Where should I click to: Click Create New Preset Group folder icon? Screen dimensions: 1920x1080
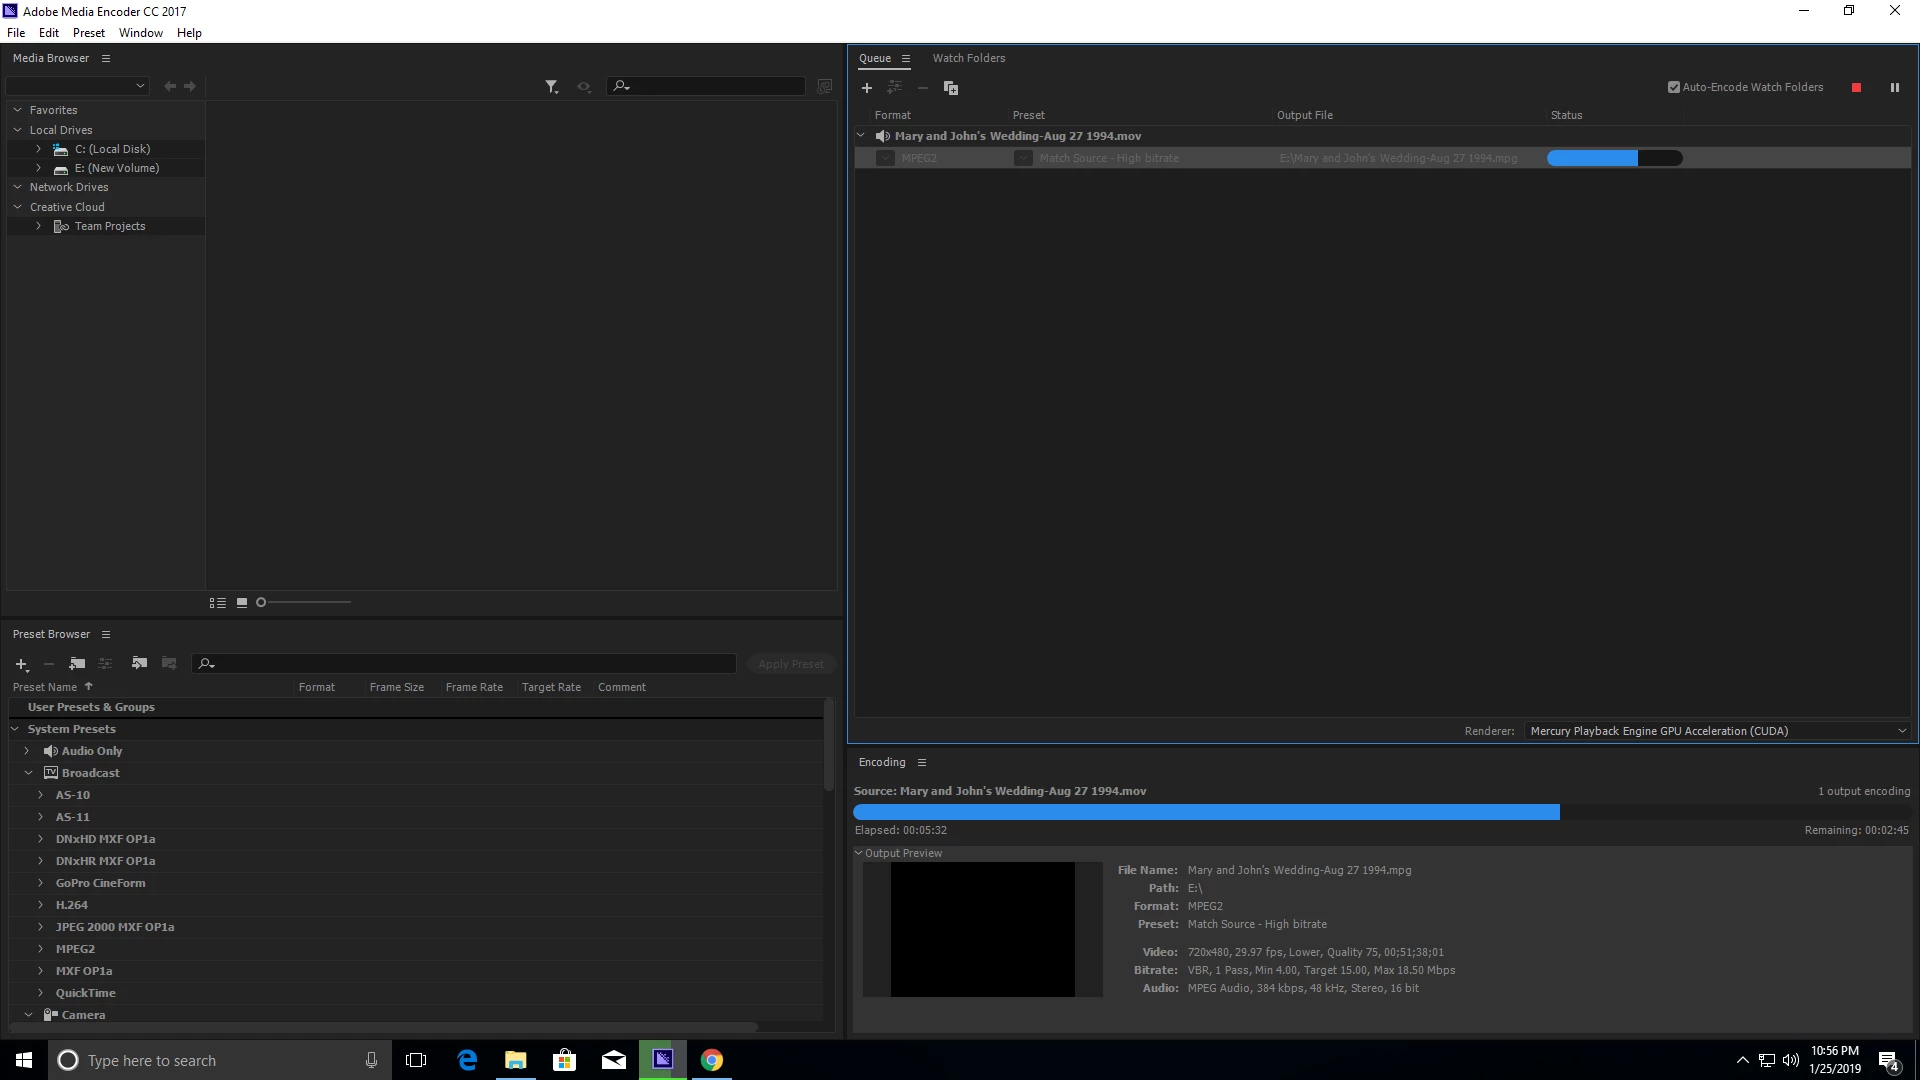click(77, 664)
